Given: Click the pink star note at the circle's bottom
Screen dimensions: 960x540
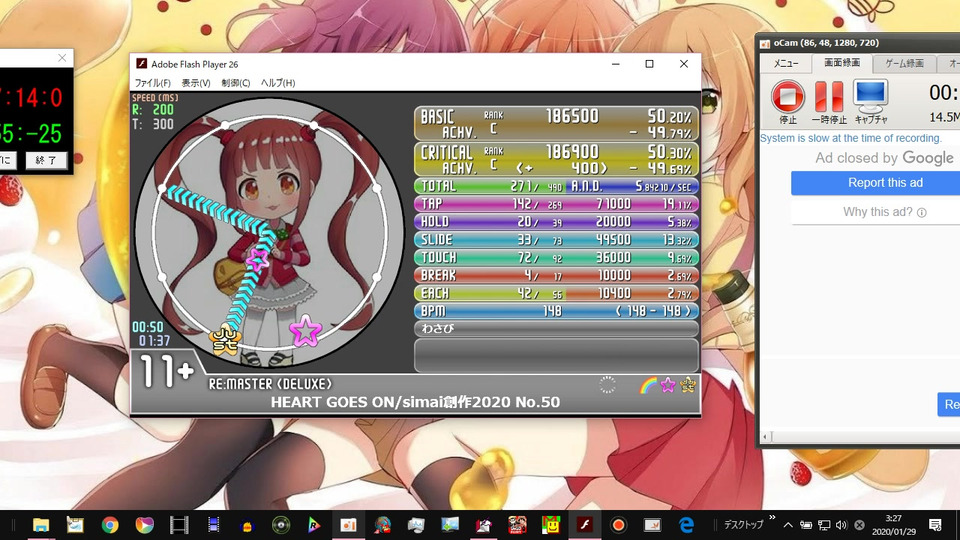Looking at the screenshot, I should [305, 331].
